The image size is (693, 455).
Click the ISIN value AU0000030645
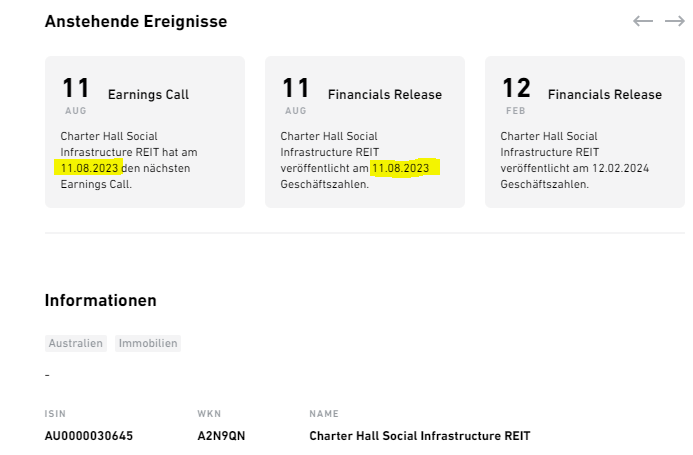coord(89,436)
